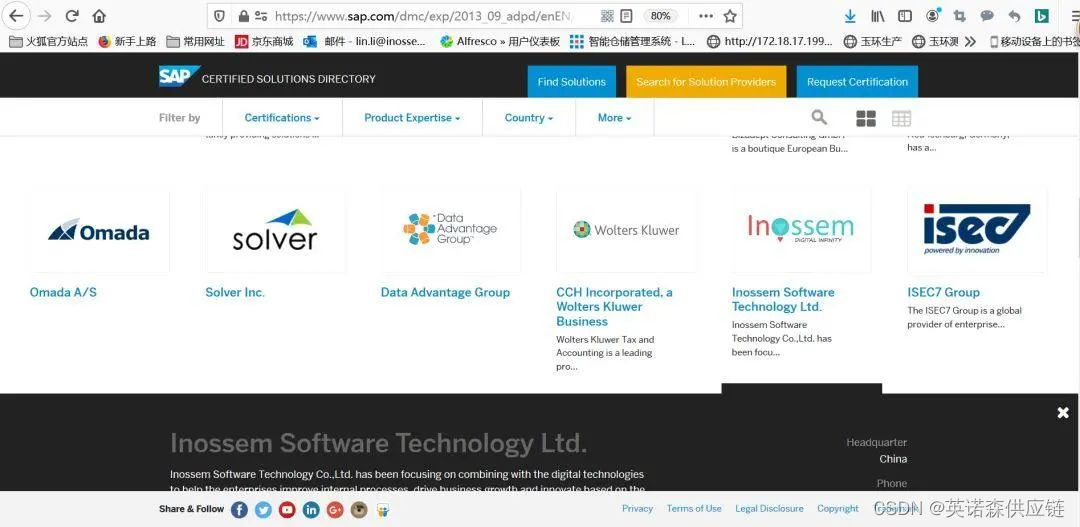Open the 京东商城 bookmark
The width and height of the screenshot is (1080, 527).
[264, 41]
